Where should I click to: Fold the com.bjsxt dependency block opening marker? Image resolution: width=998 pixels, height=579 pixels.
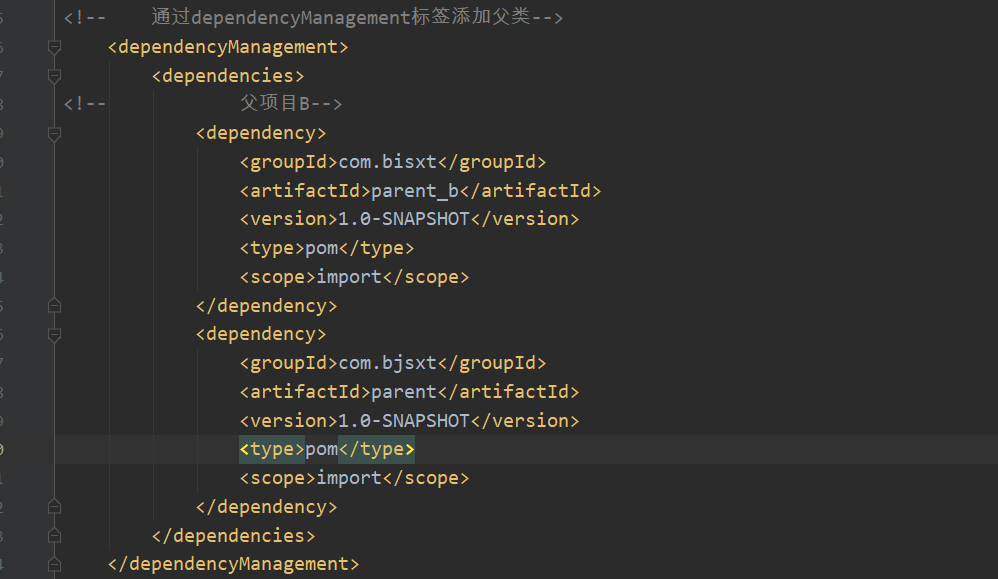[54, 335]
